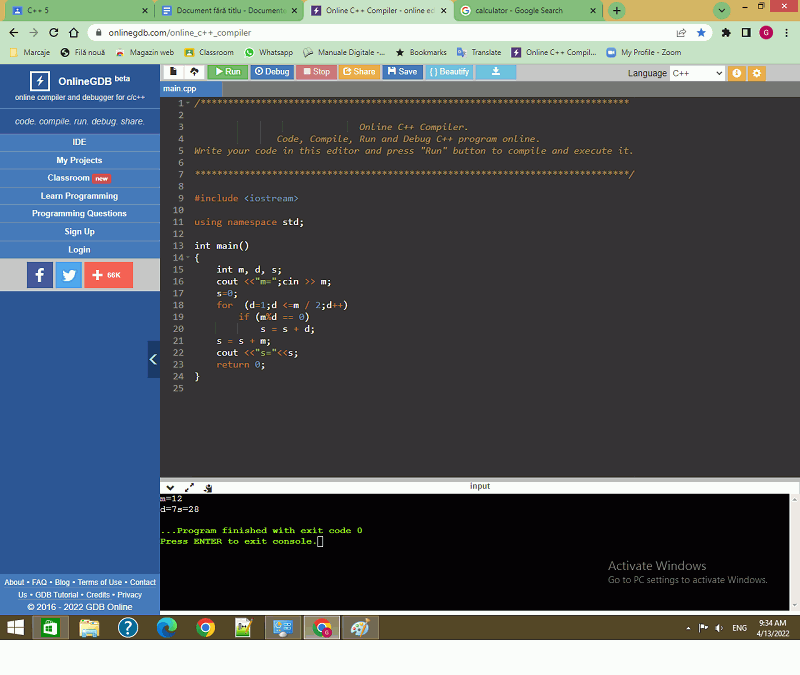Open the Language dropdown showing C++
This screenshot has width=800, height=675.
697,73
